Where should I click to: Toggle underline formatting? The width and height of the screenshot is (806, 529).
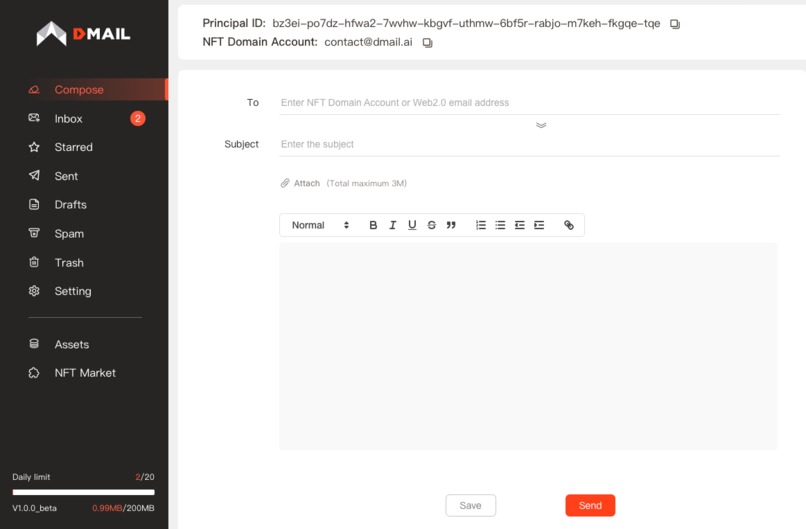click(x=412, y=225)
